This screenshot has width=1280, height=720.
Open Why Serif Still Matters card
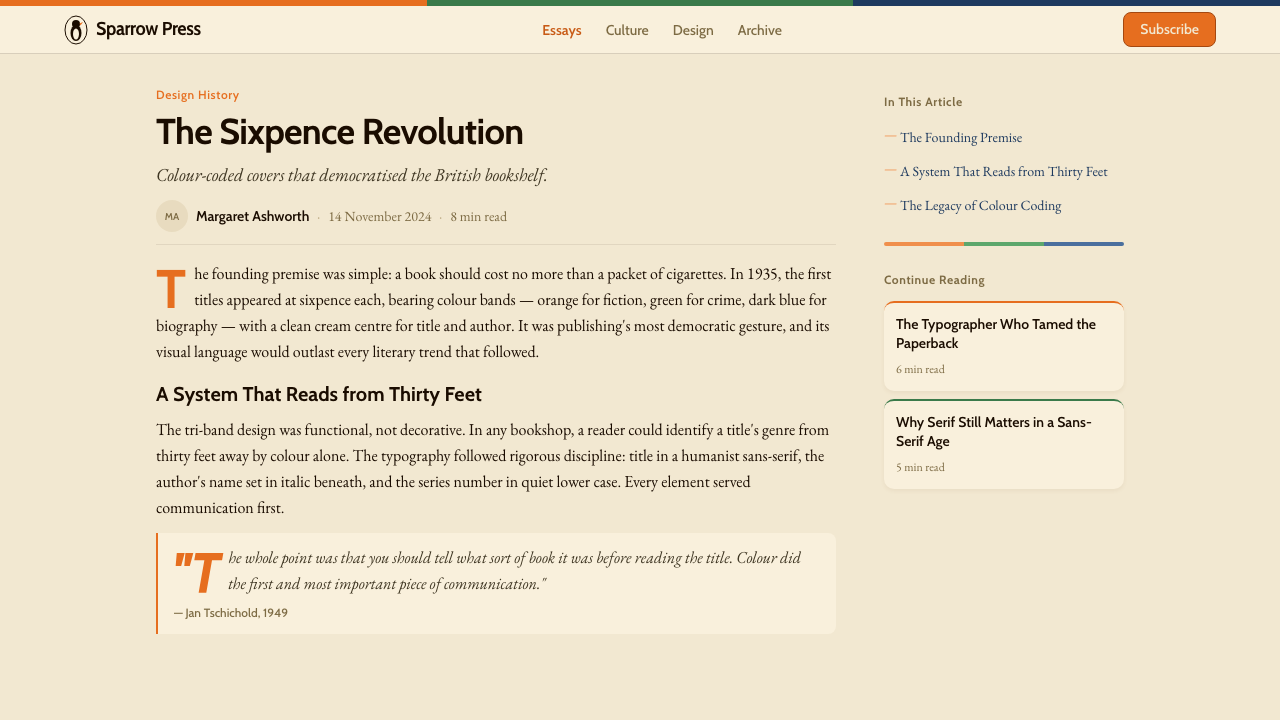[x=1004, y=444]
